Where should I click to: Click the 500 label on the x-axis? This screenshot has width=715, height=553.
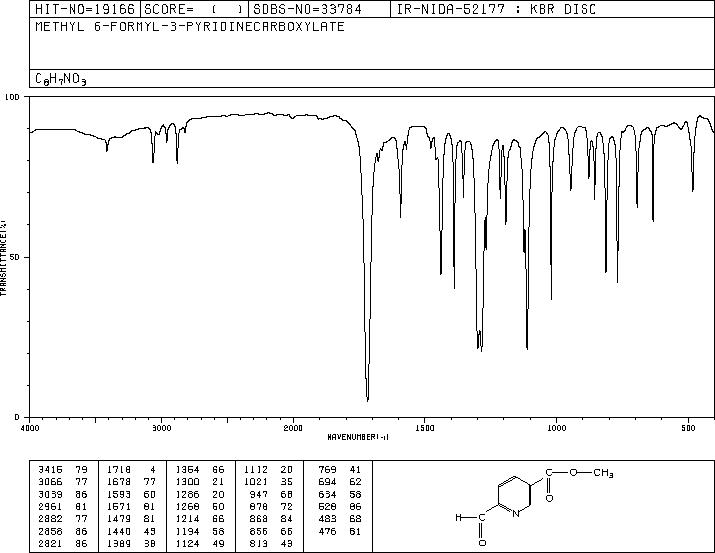coord(688,428)
